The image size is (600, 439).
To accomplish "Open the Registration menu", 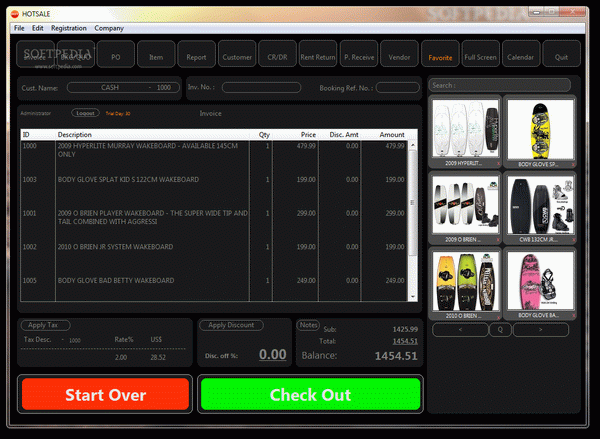I will click(68, 28).
